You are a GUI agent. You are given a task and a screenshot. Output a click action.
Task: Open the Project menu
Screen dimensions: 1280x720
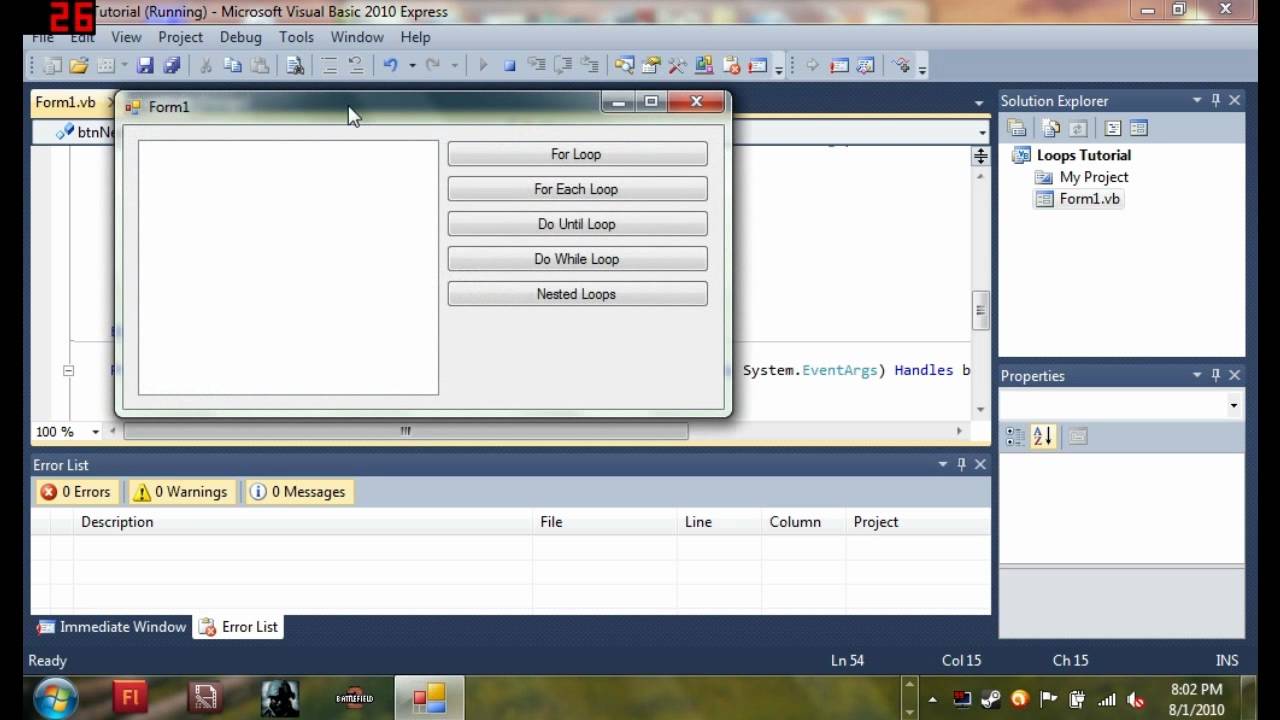180,37
